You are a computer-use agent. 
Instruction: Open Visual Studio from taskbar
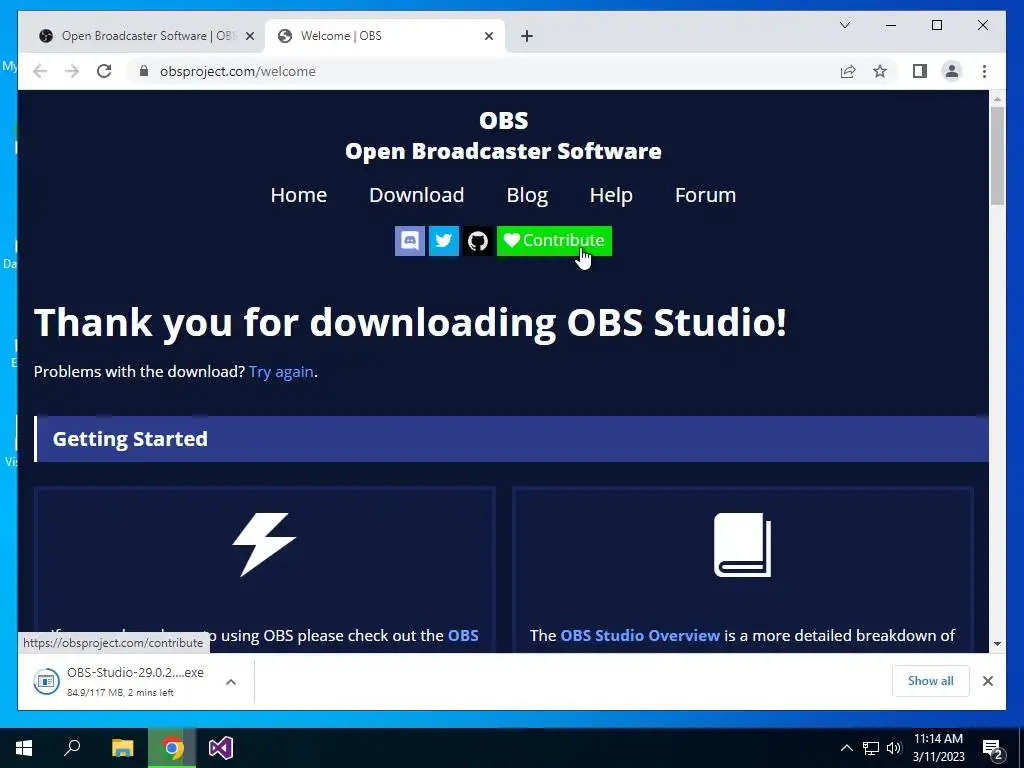(221, 748)
